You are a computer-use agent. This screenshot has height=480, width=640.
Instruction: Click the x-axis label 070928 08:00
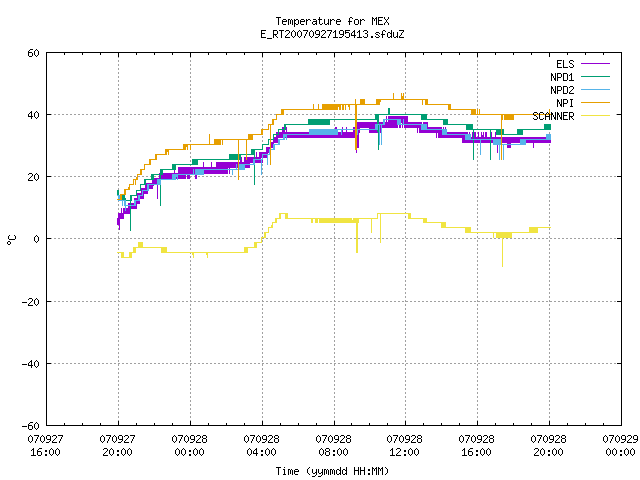(333, 446)
